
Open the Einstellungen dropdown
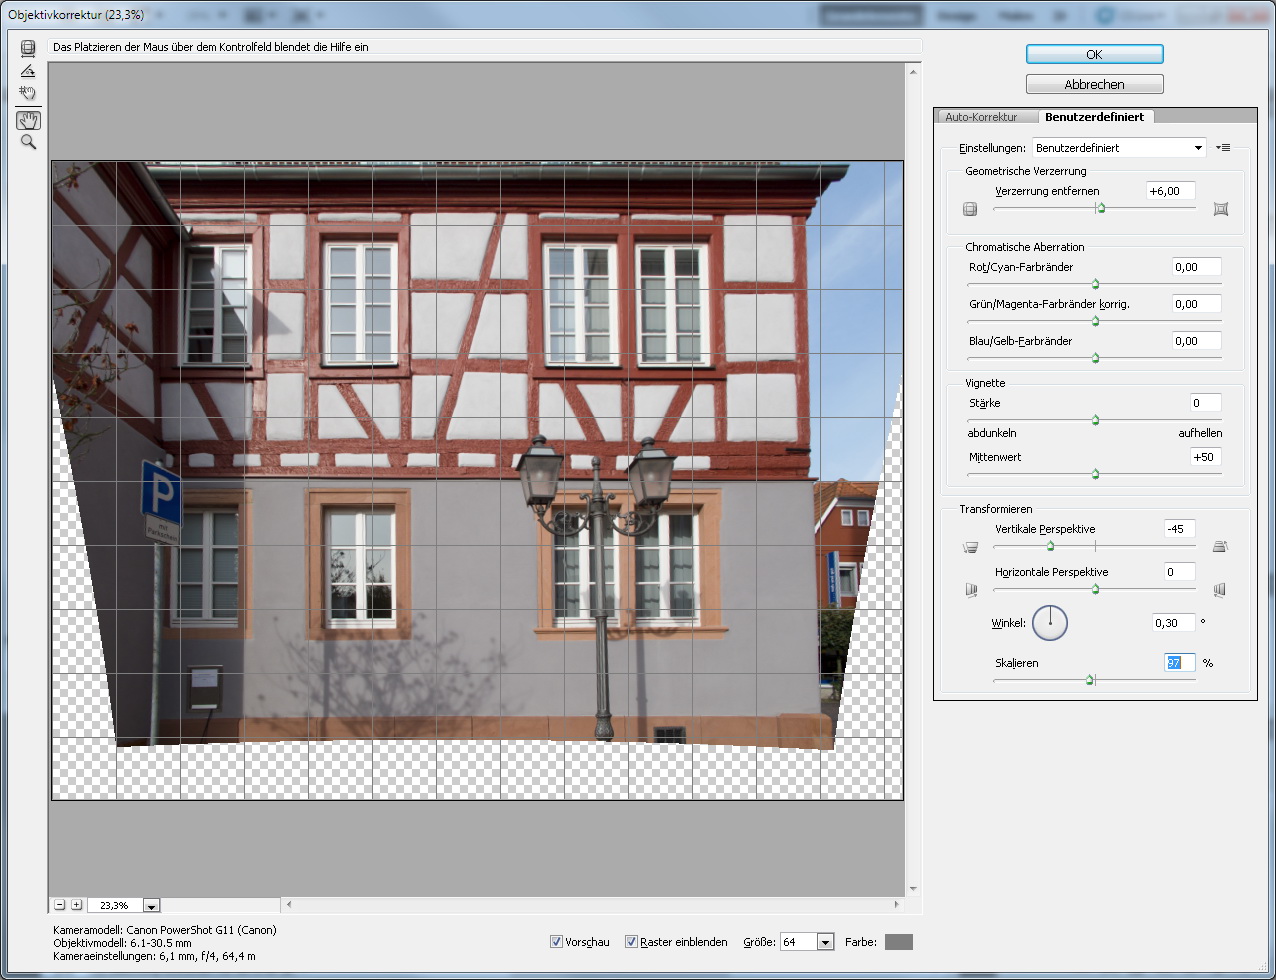1119,148
